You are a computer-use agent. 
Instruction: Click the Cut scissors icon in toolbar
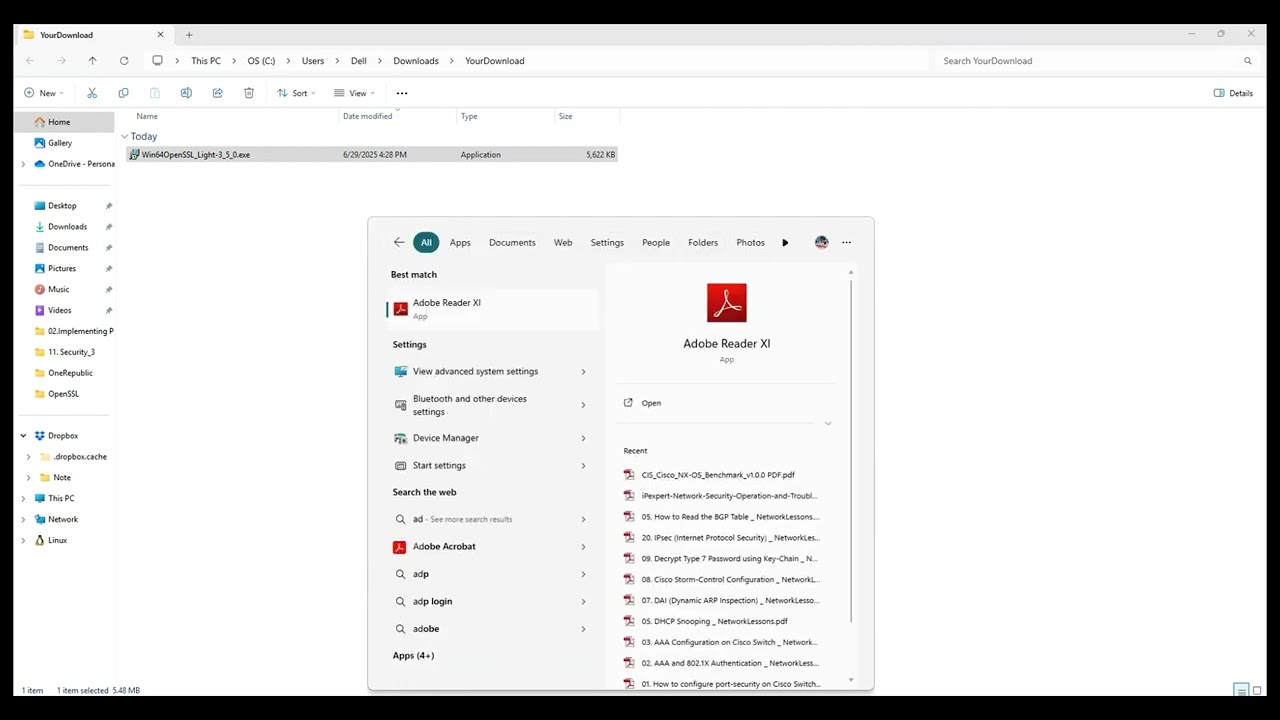[x=92, y=93]
